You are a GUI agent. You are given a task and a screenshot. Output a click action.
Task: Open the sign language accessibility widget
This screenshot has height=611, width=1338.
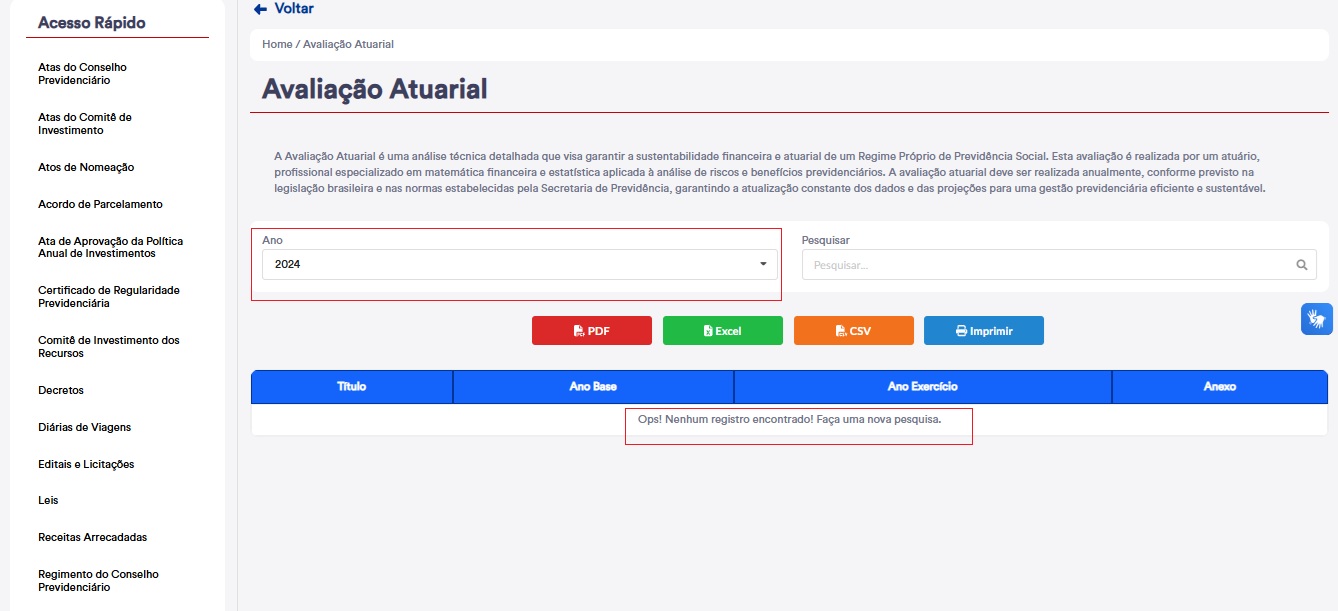pyautogui.click(x=1317, y=319)
